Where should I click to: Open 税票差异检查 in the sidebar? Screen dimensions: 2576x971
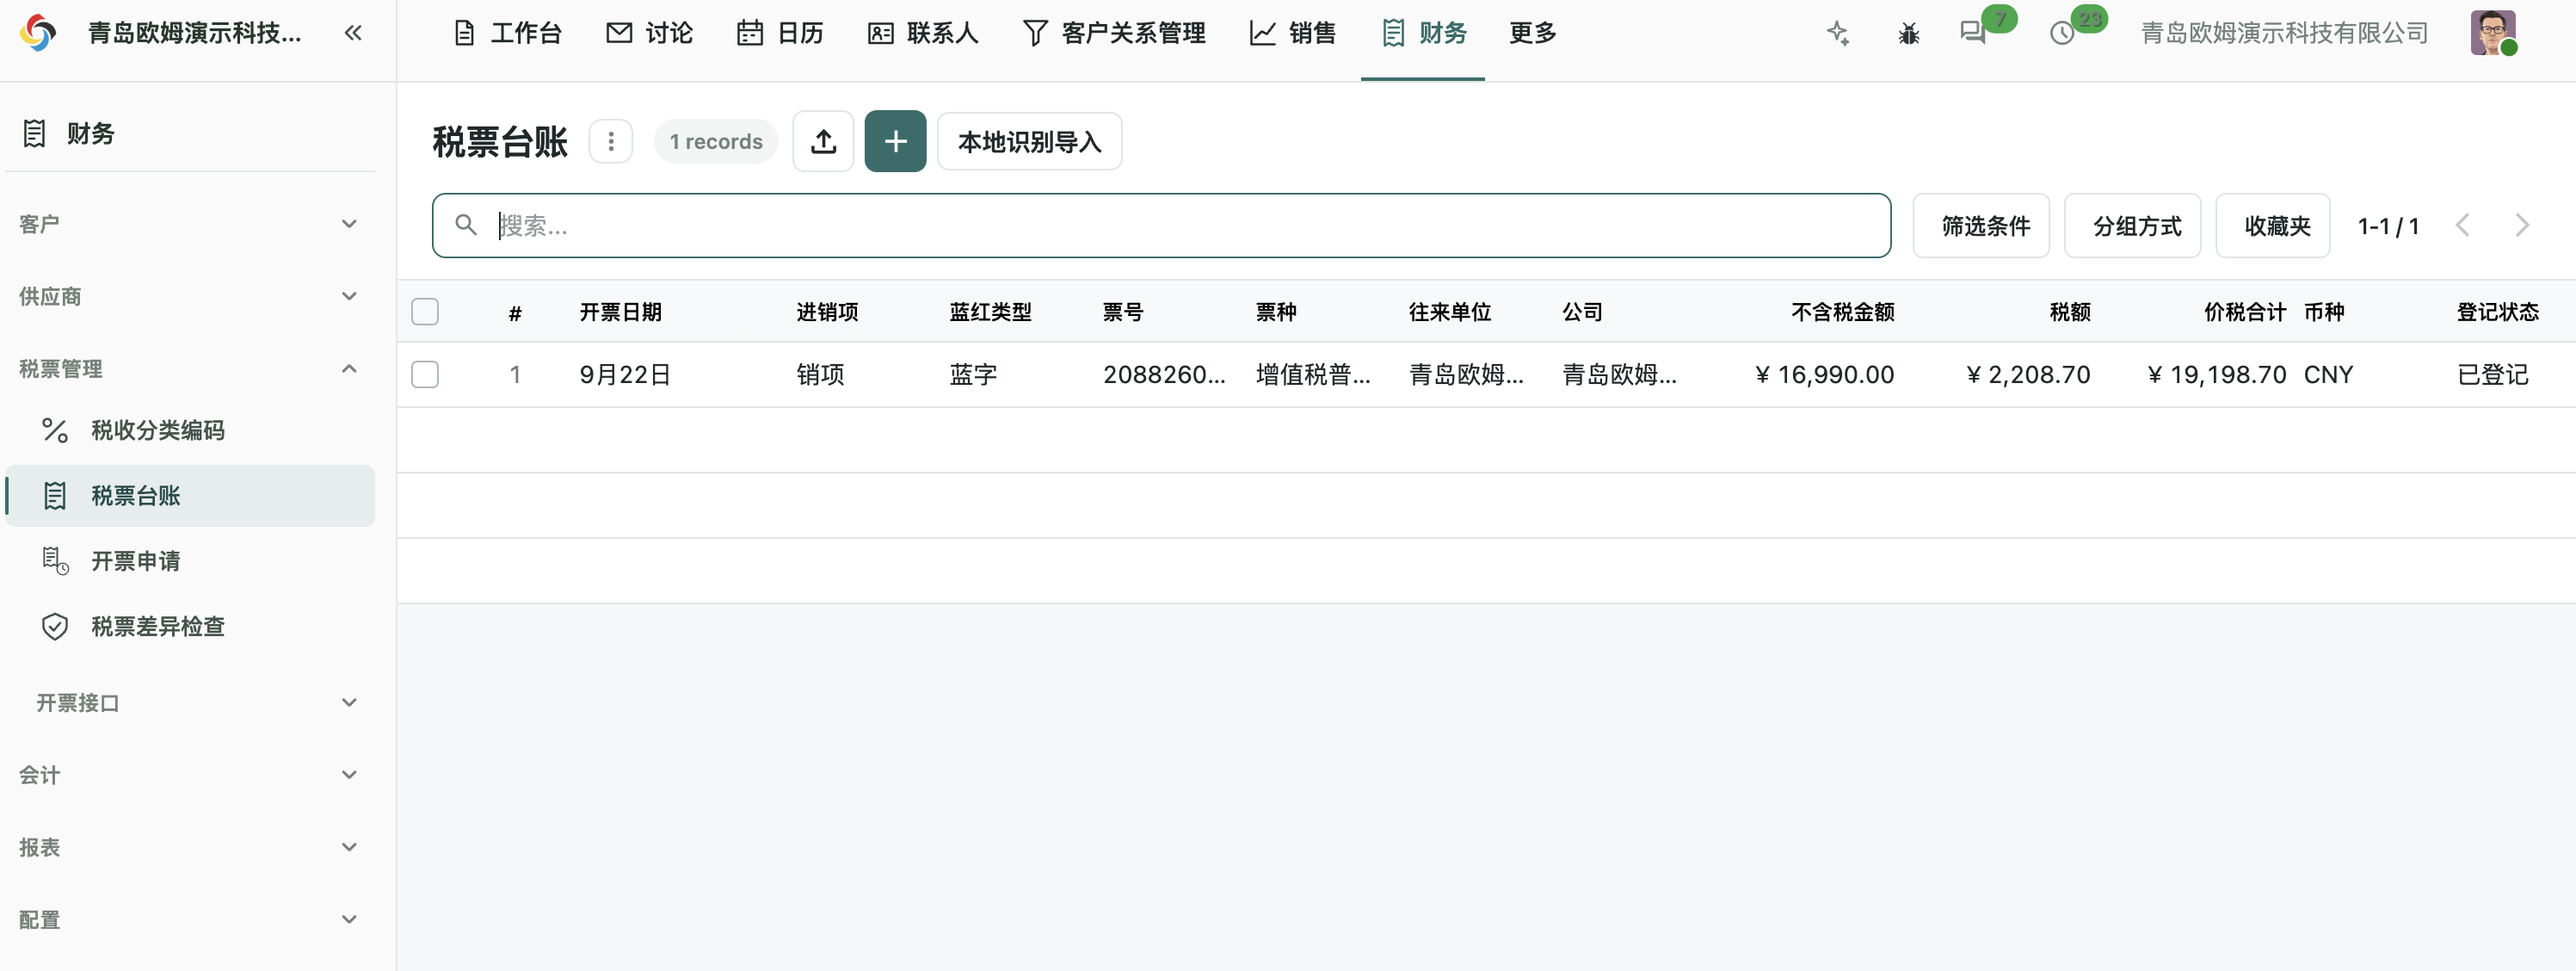pos(190,626)
